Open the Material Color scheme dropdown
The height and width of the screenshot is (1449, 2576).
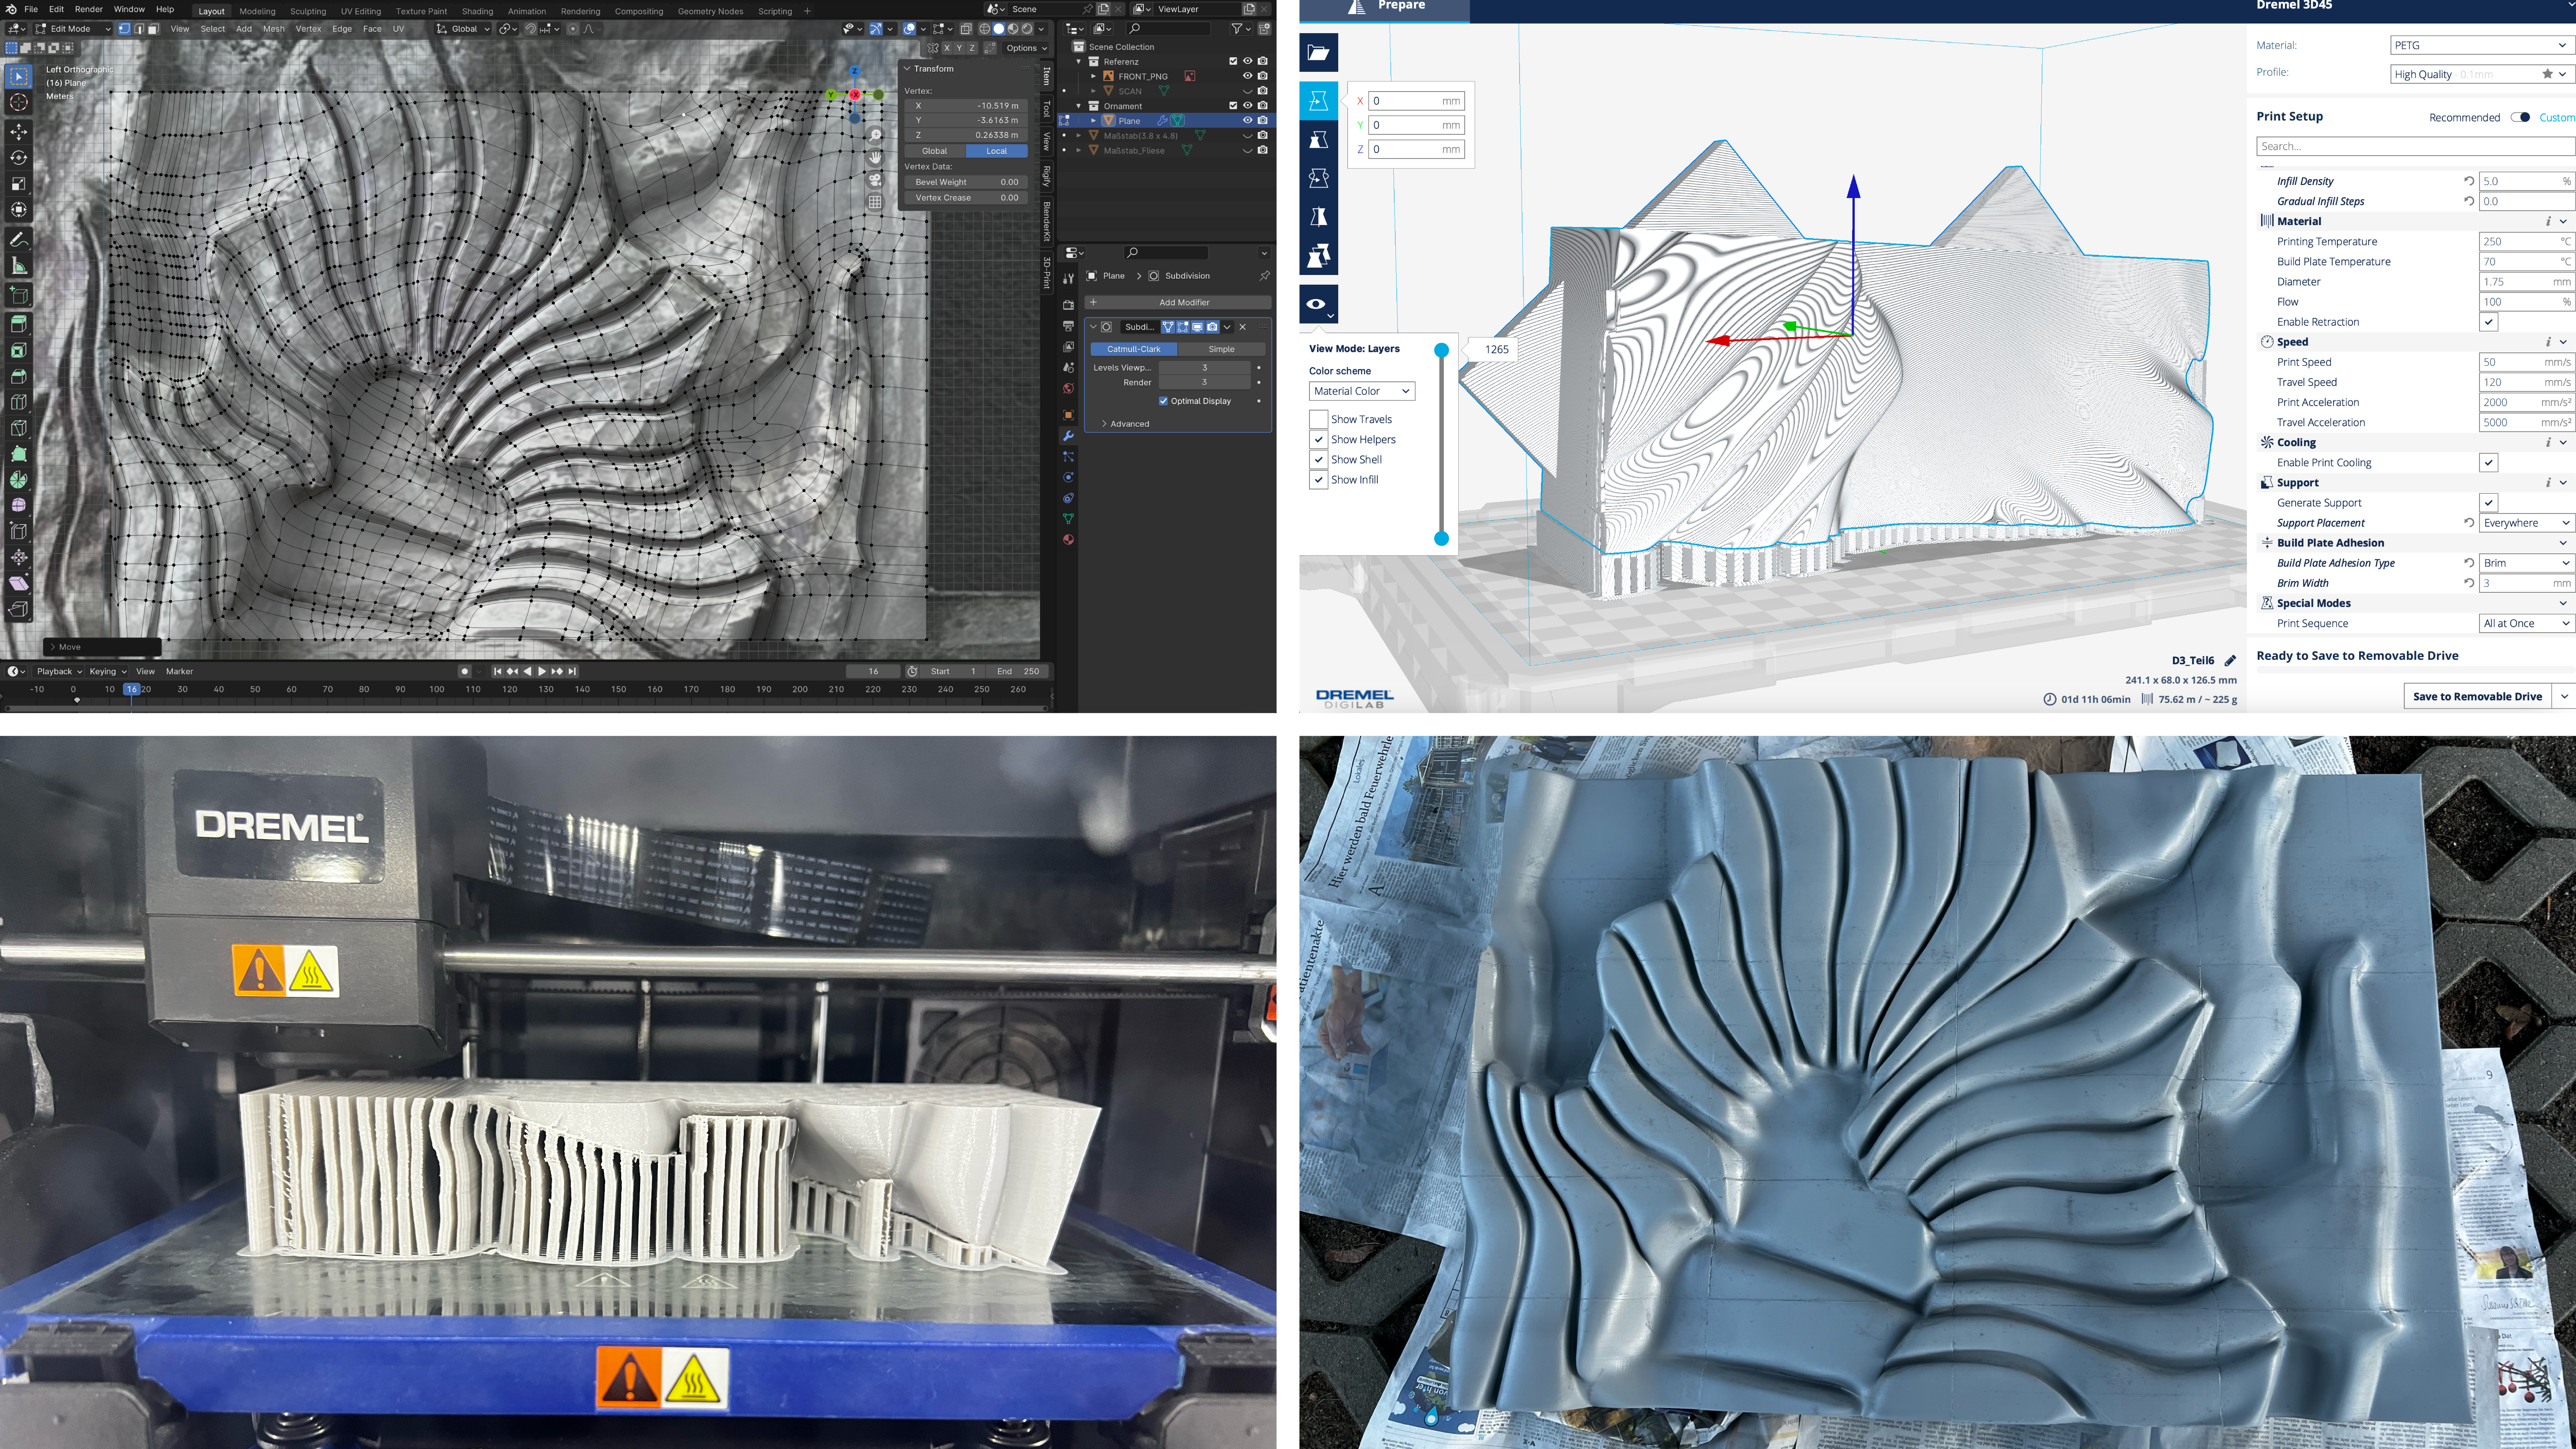coord(1361,391)
